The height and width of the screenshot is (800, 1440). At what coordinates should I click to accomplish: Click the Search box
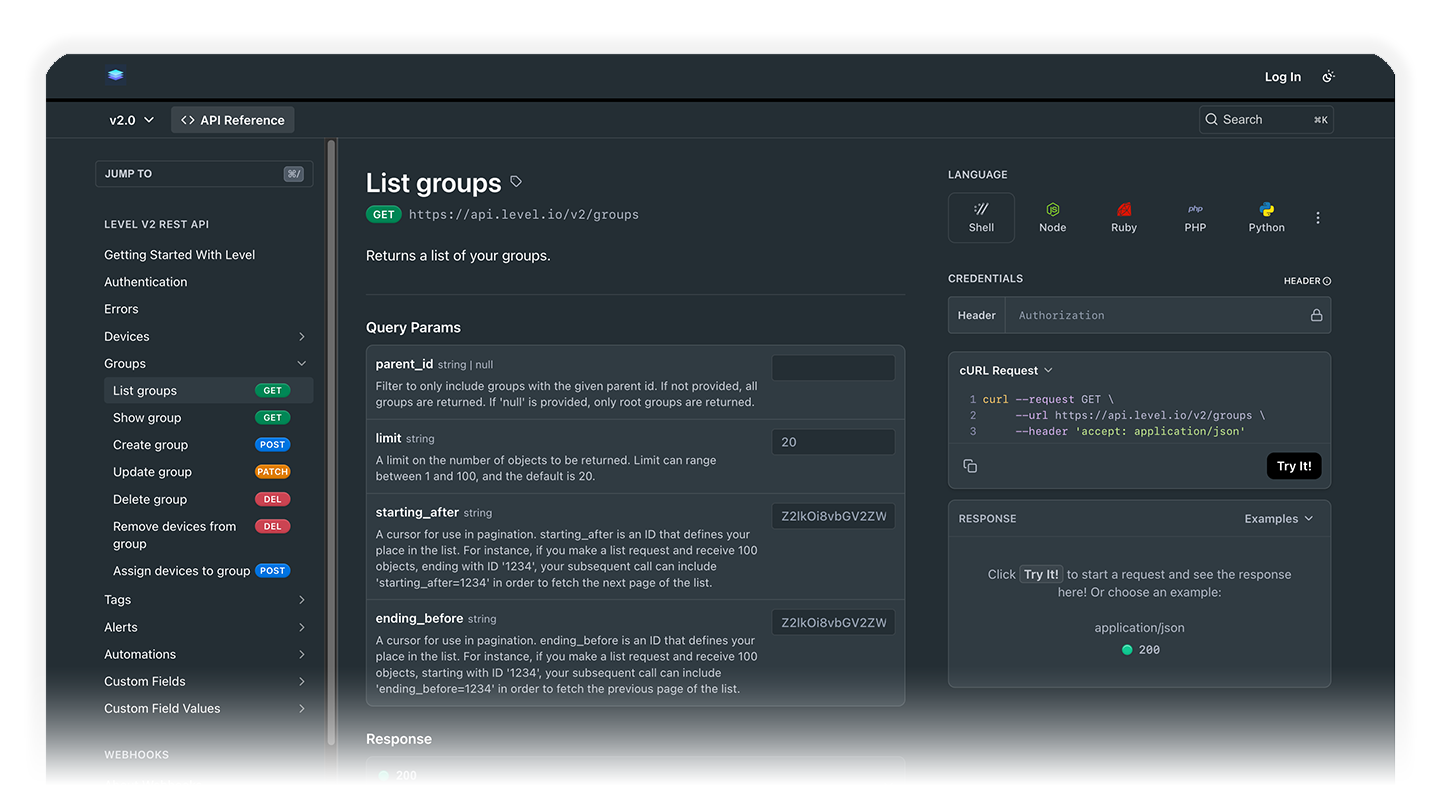point(1266,120)
